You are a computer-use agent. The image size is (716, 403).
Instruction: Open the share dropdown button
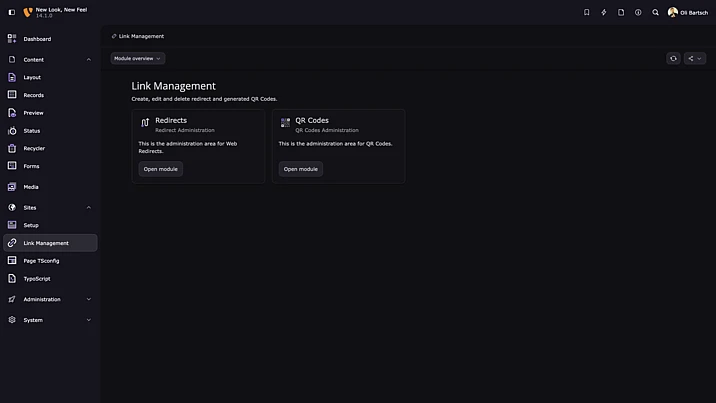pos(694,58)
